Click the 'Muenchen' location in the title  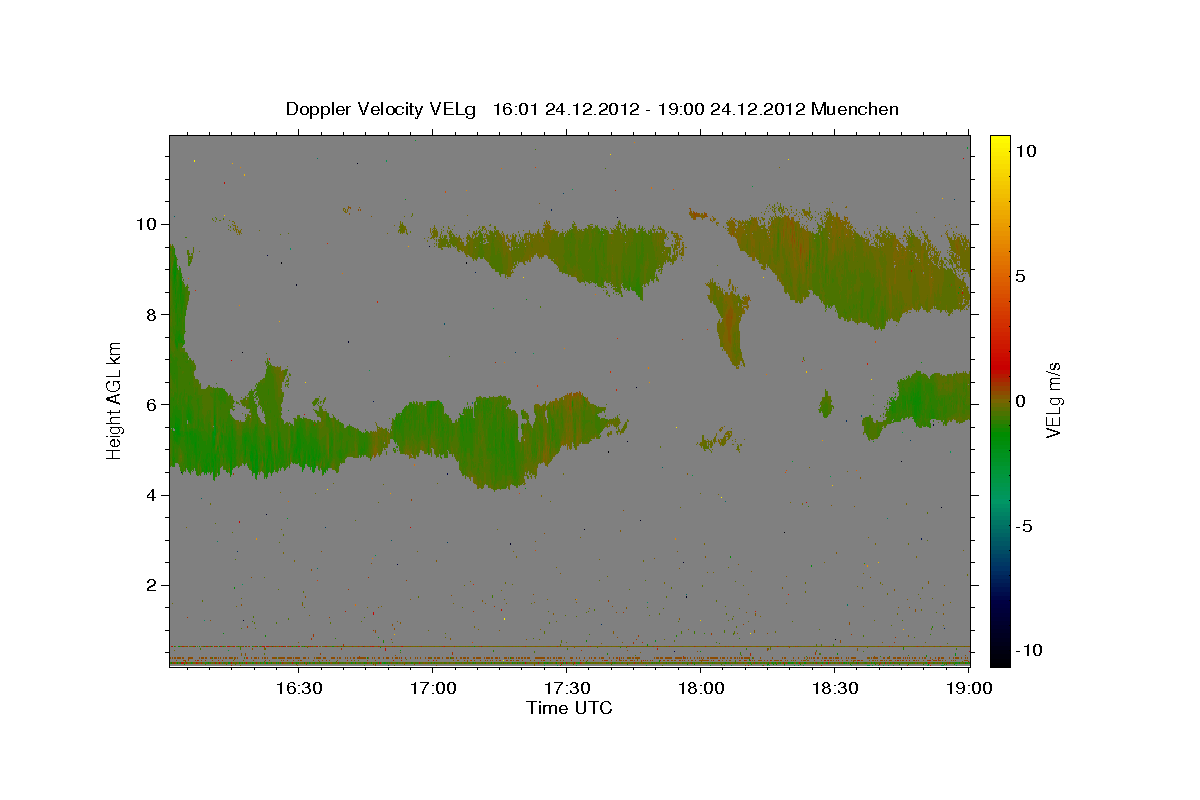click(855, 109)
